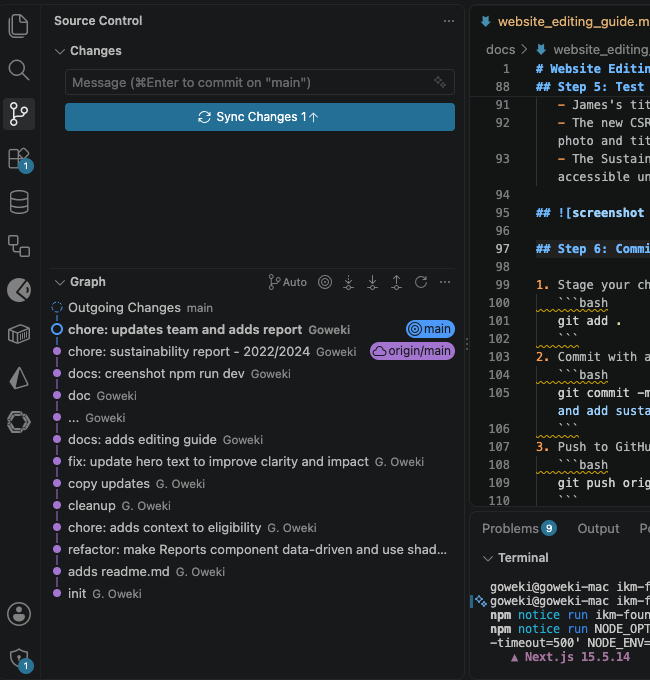Viewport: 650px width, 680px height.
Task: Select the Source Control activity bar icon
Action: (x=19, y=114)
